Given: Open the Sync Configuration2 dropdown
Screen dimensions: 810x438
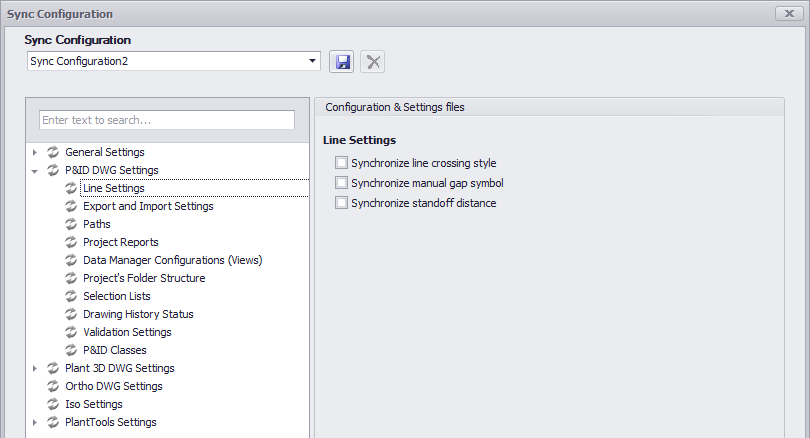Looking at the screenshot, I should 313,61.
